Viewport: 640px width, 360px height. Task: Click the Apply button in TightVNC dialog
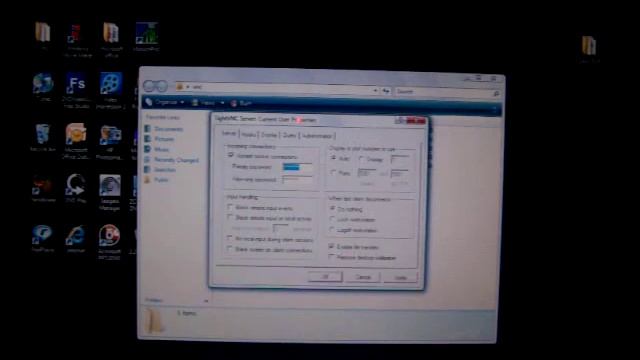point(400,278)
